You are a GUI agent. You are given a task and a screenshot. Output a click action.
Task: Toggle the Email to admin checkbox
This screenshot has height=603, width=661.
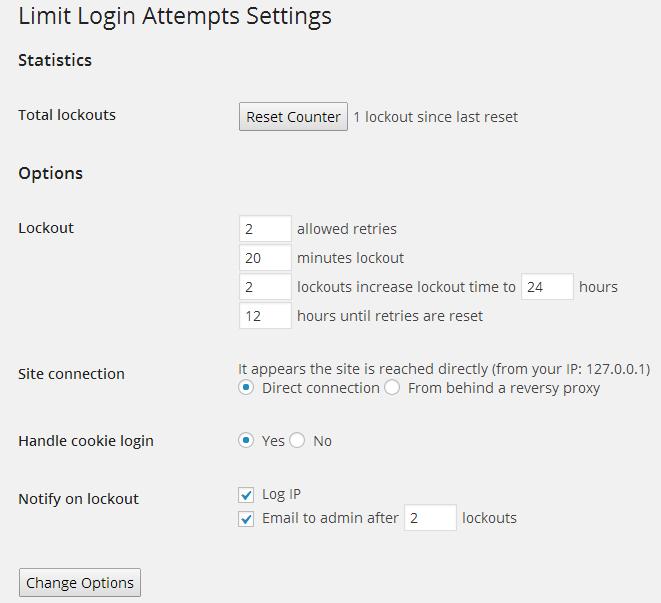(247, 519)
